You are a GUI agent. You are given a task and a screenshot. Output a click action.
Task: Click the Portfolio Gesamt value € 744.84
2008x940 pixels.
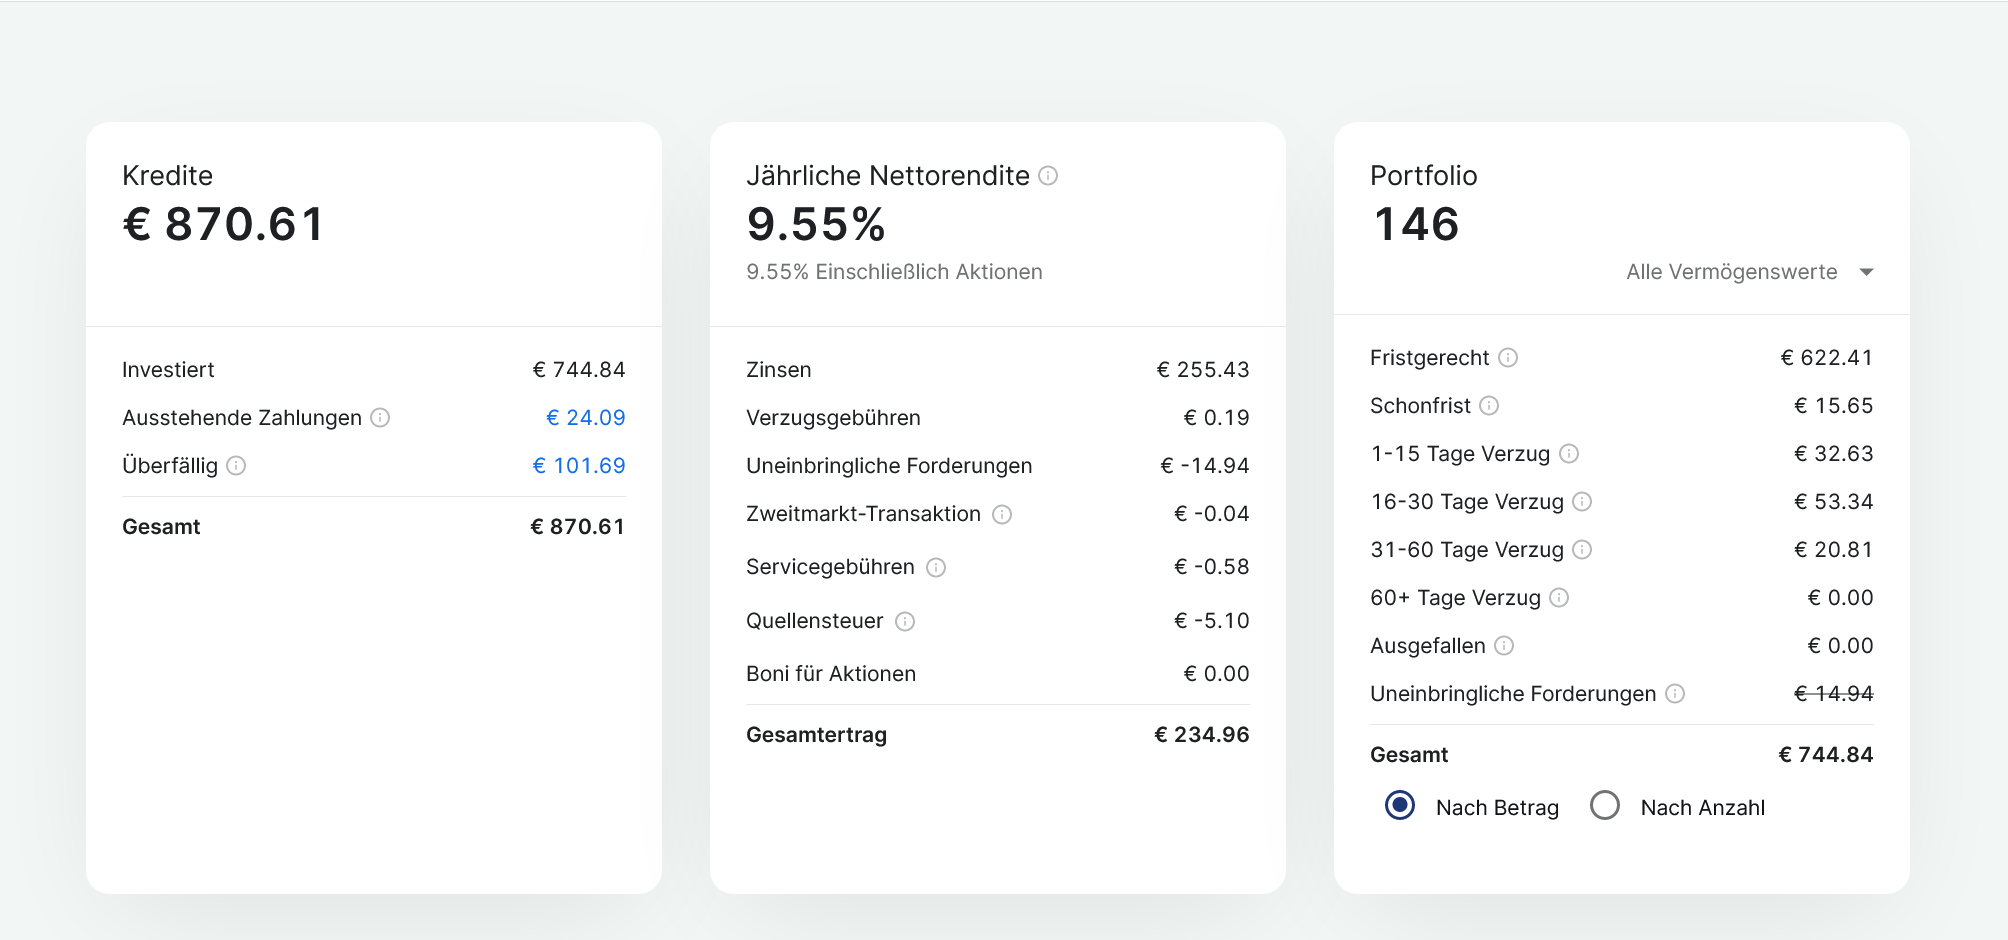coord(1826,755)
